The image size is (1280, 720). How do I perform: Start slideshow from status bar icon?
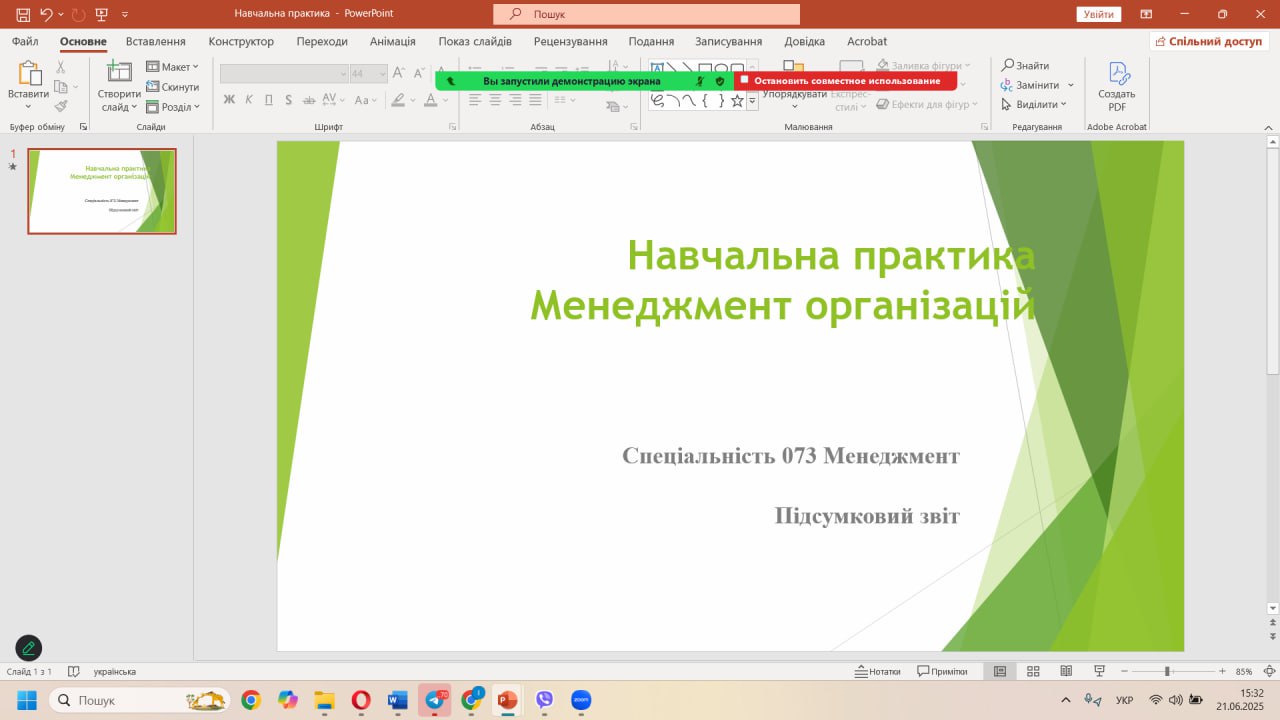point(1099,671)
